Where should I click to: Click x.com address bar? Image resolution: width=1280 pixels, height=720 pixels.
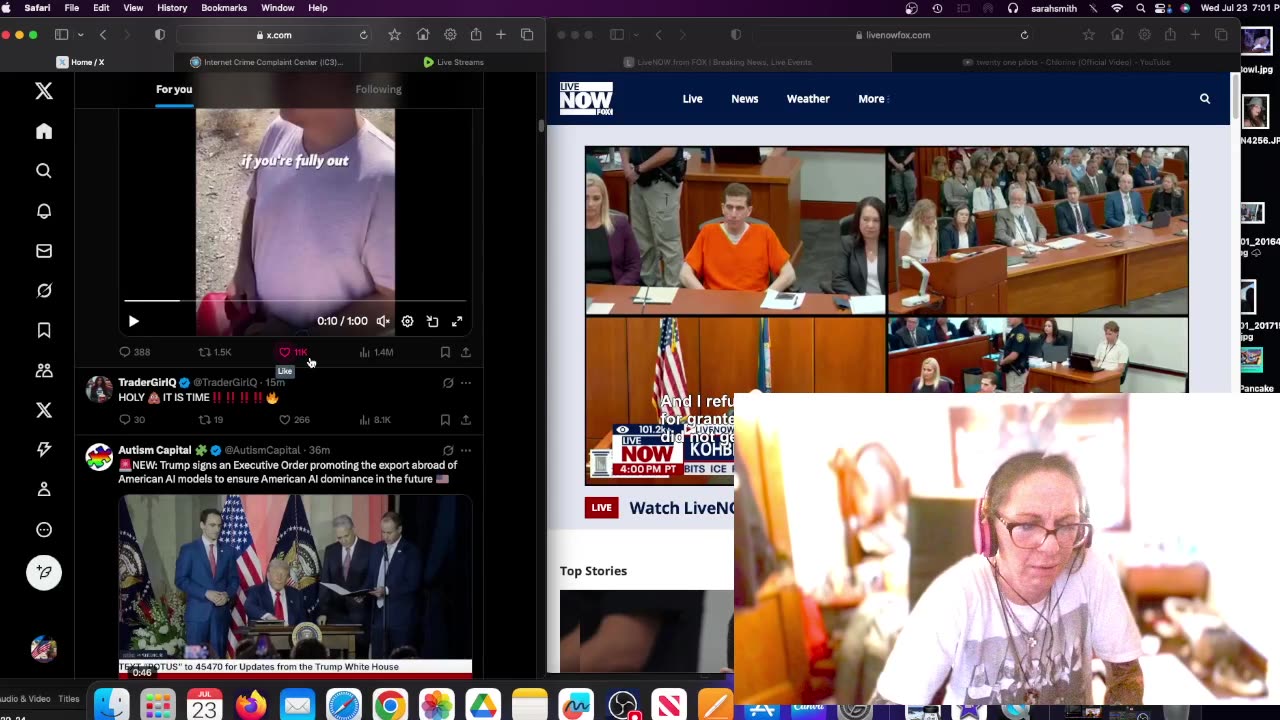point(273,35)
